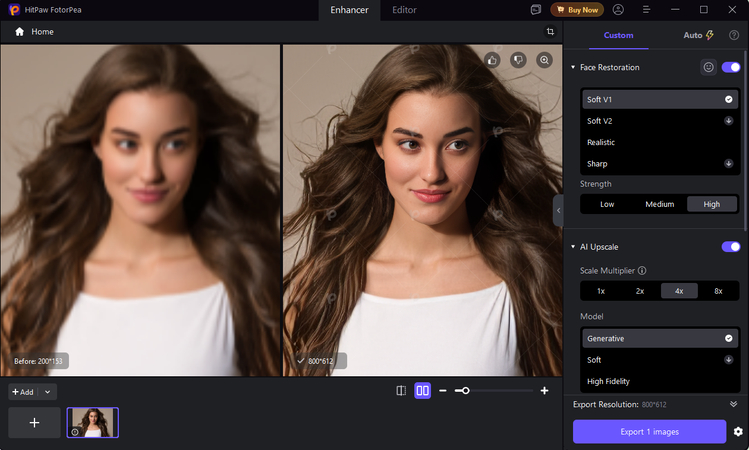The width and height of the screenshot is (749, 450).
Task: Download the Soft V2 model
Action: click(x=728, y=121)
